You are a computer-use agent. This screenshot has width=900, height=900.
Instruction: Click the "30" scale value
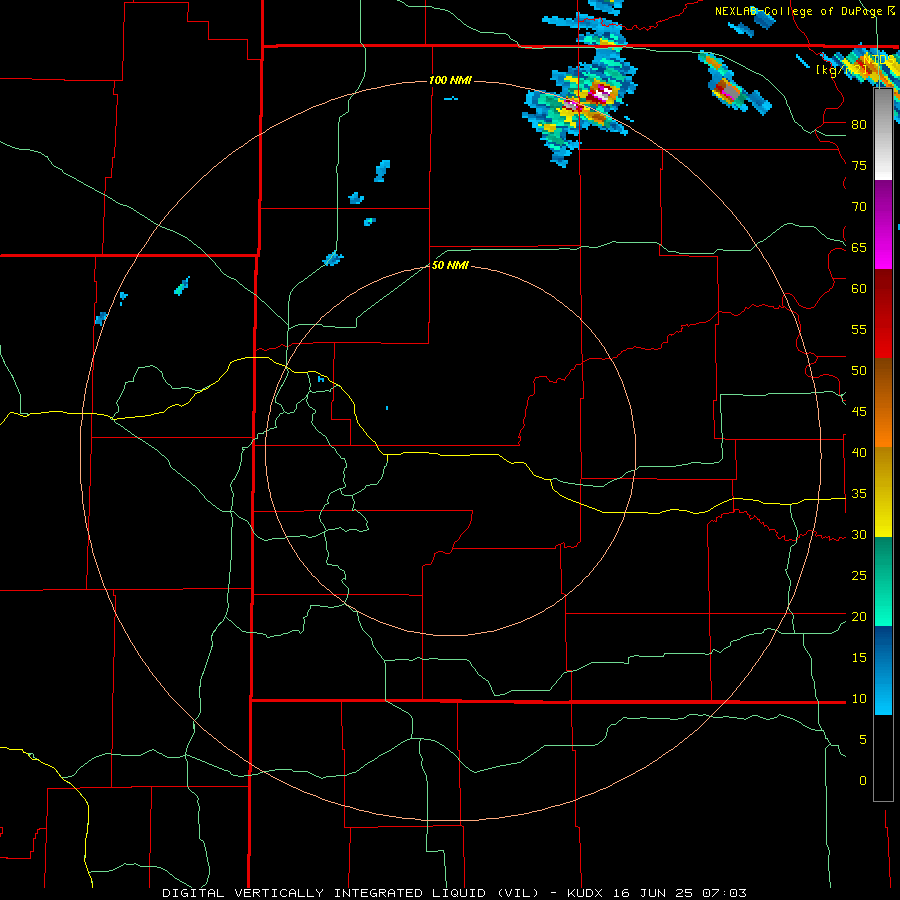859,534
